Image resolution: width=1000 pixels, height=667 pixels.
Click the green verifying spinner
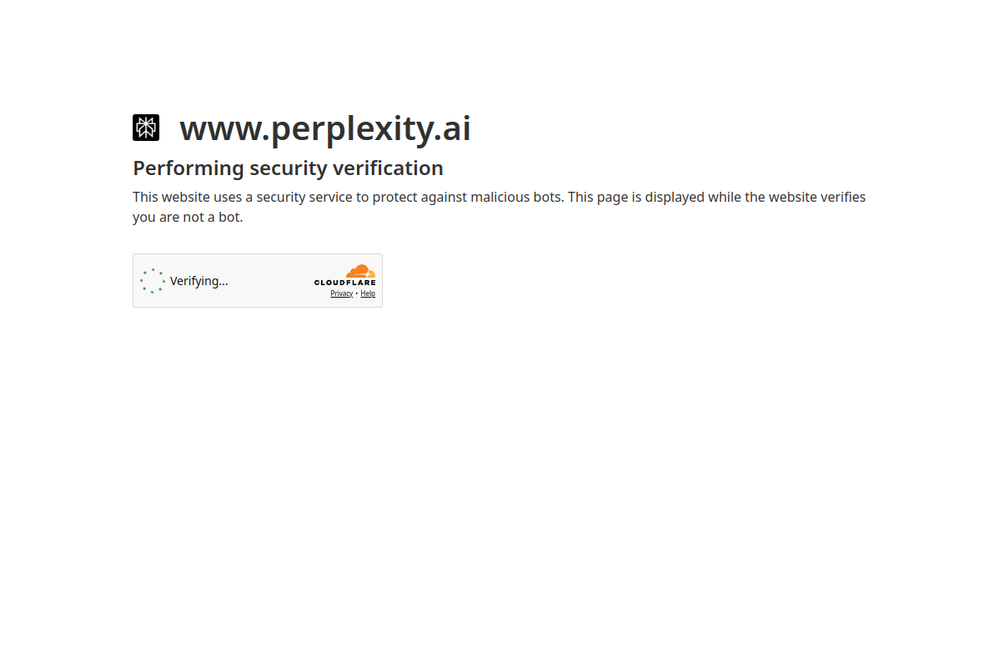(x=152, y=281)
